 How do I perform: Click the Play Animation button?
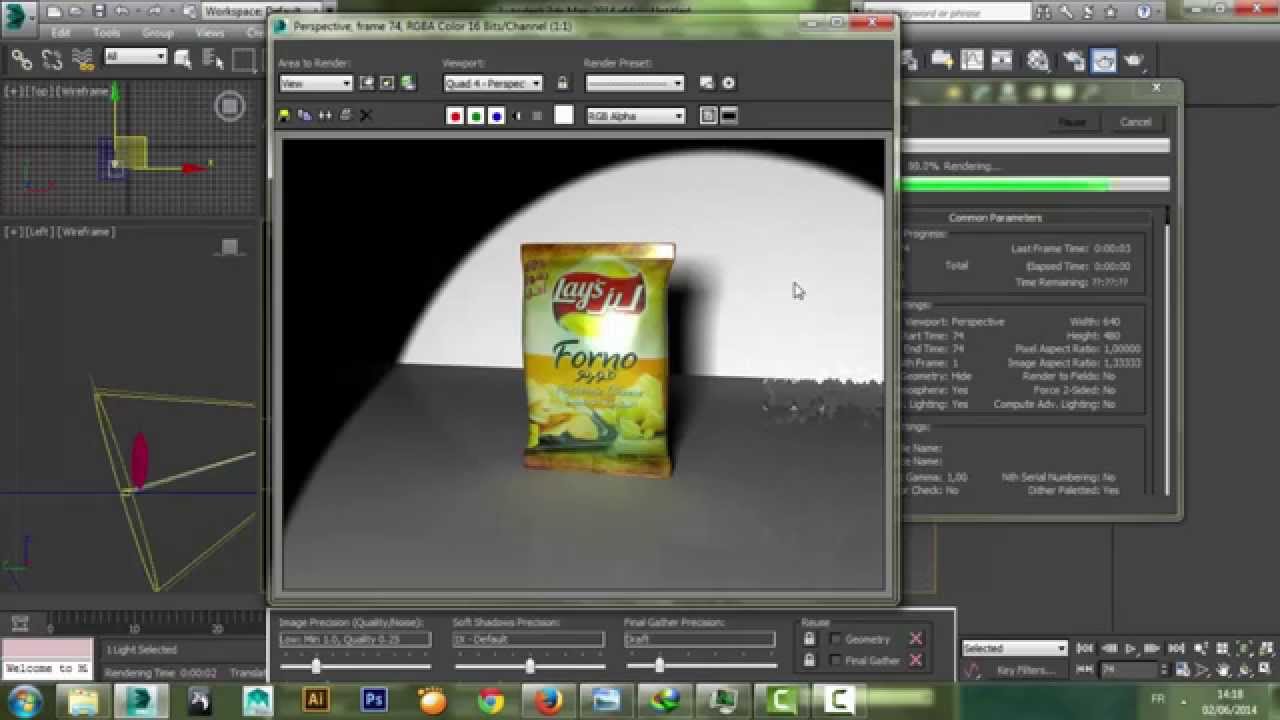click(x=1131, y=649)
